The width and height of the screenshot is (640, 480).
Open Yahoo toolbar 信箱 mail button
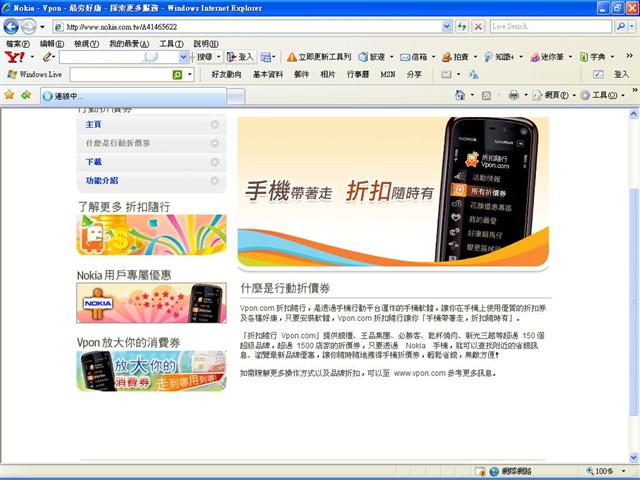pyautogui.click(x=413, y=57)
